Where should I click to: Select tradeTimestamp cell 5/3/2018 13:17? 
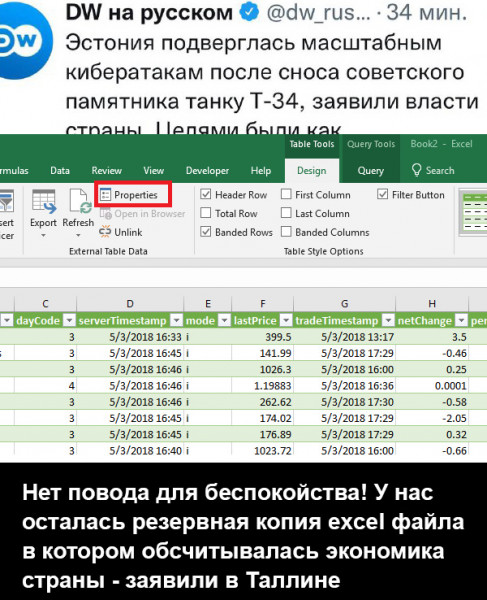(344, 337)
